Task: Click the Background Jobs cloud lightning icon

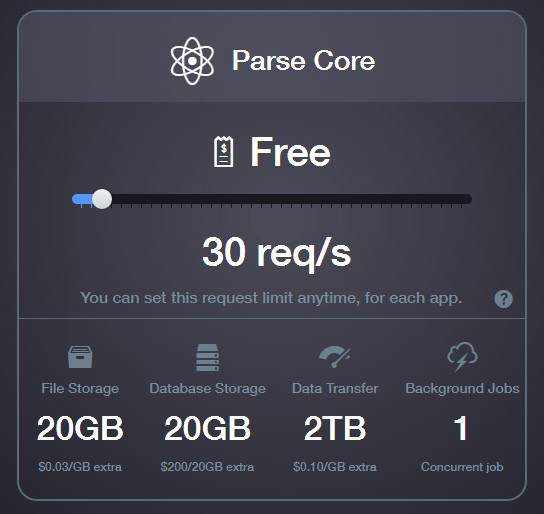Action: [x=462, y=357]
